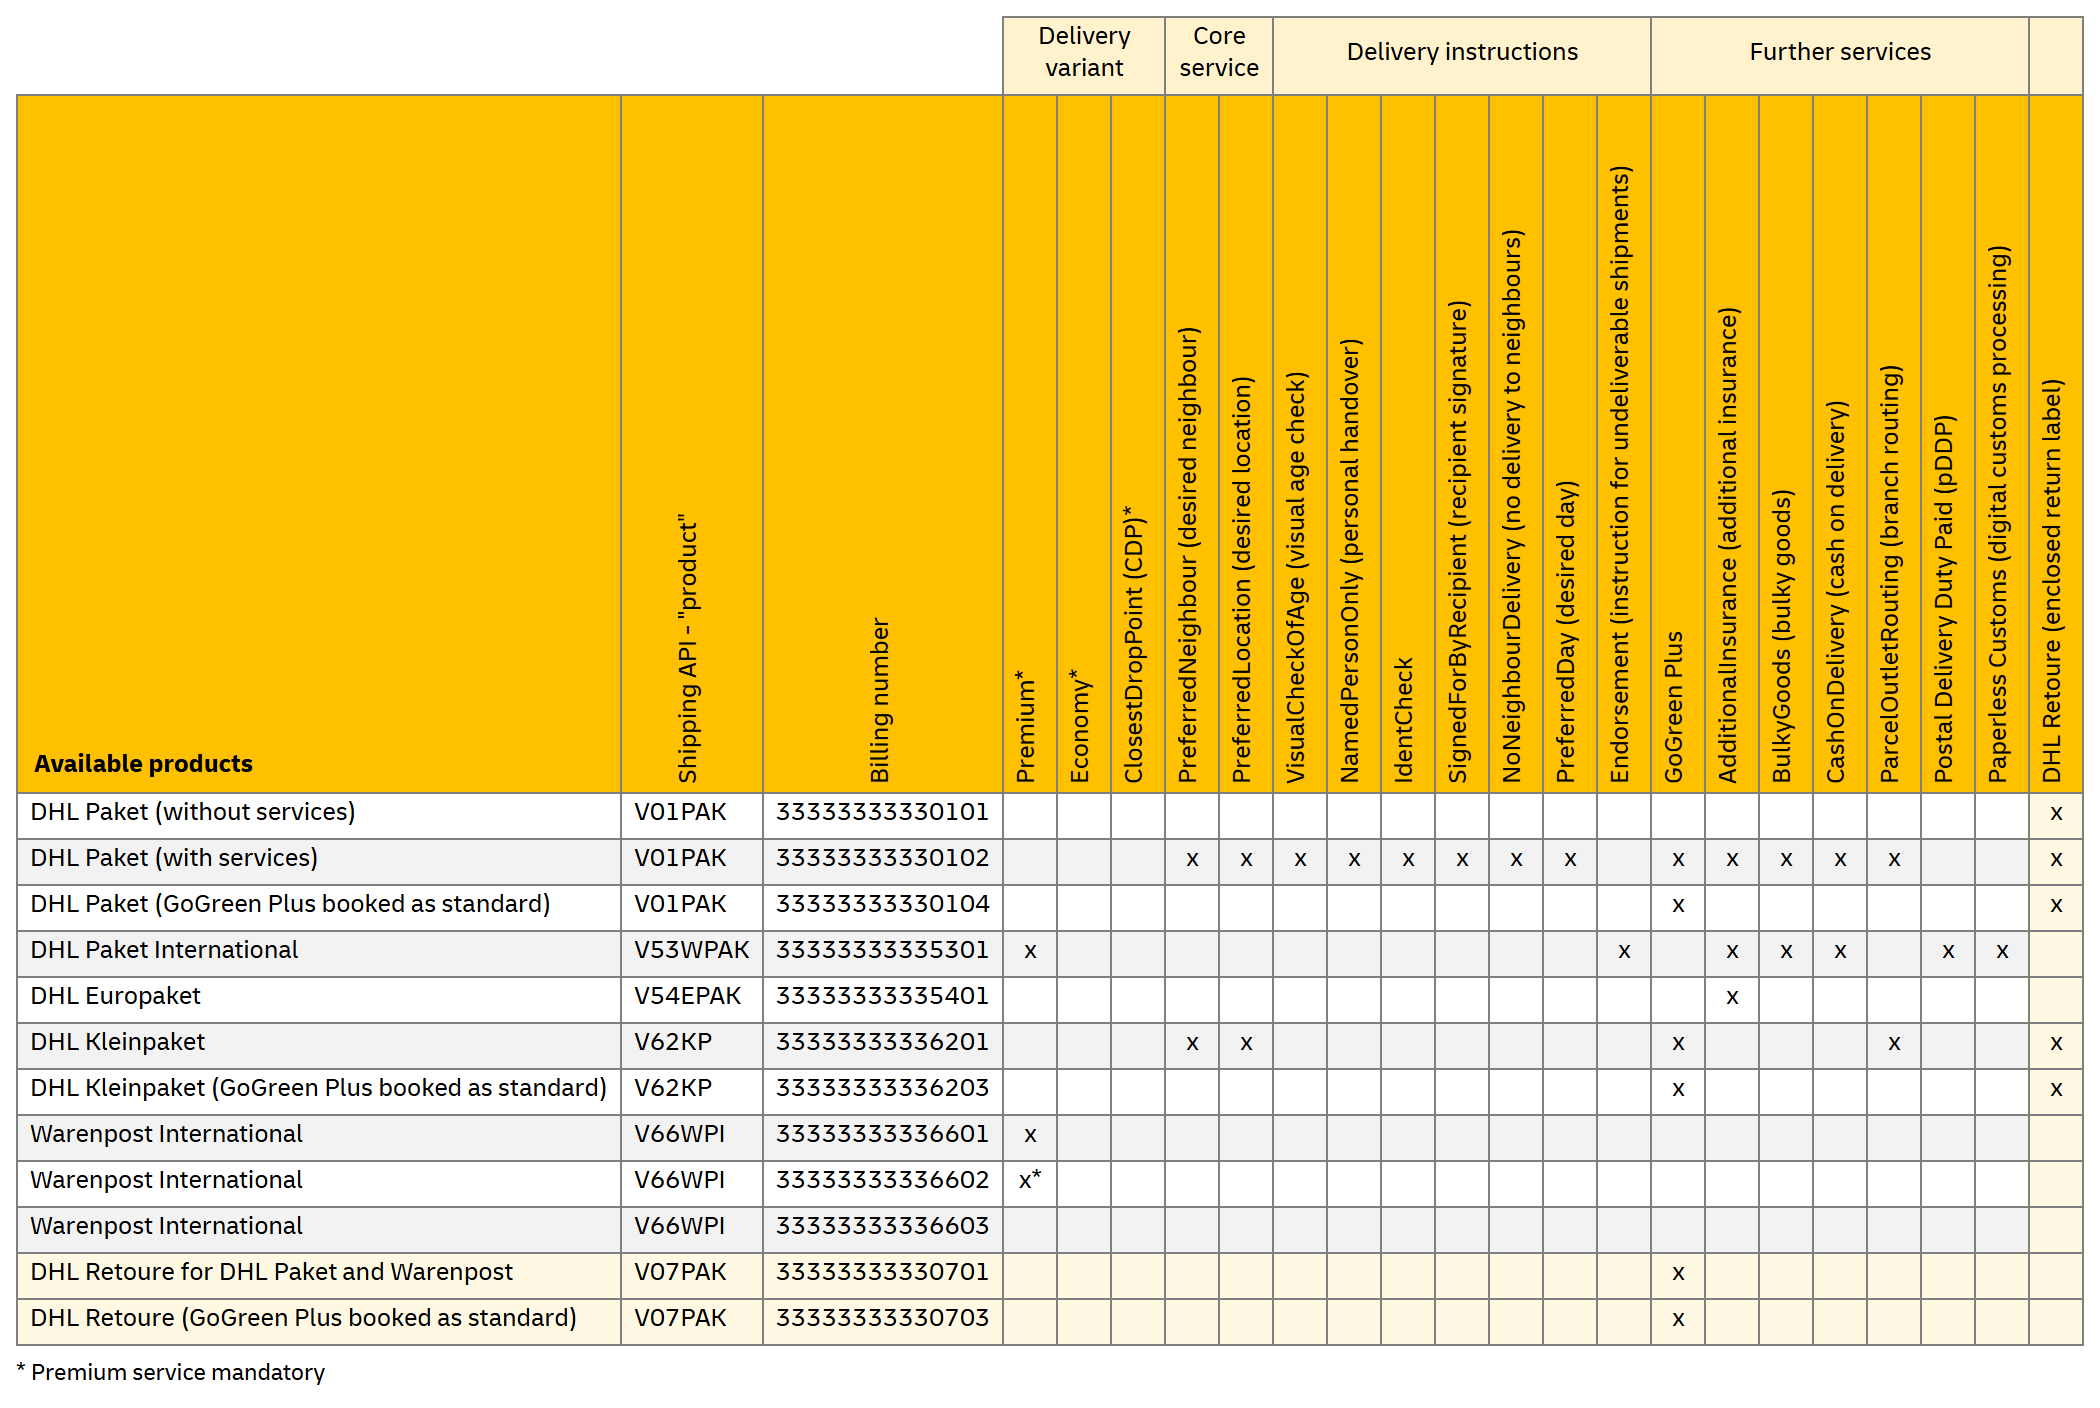
Task: Select Premium 'x' in DHL Paket International row
Action: (1030, 951)
